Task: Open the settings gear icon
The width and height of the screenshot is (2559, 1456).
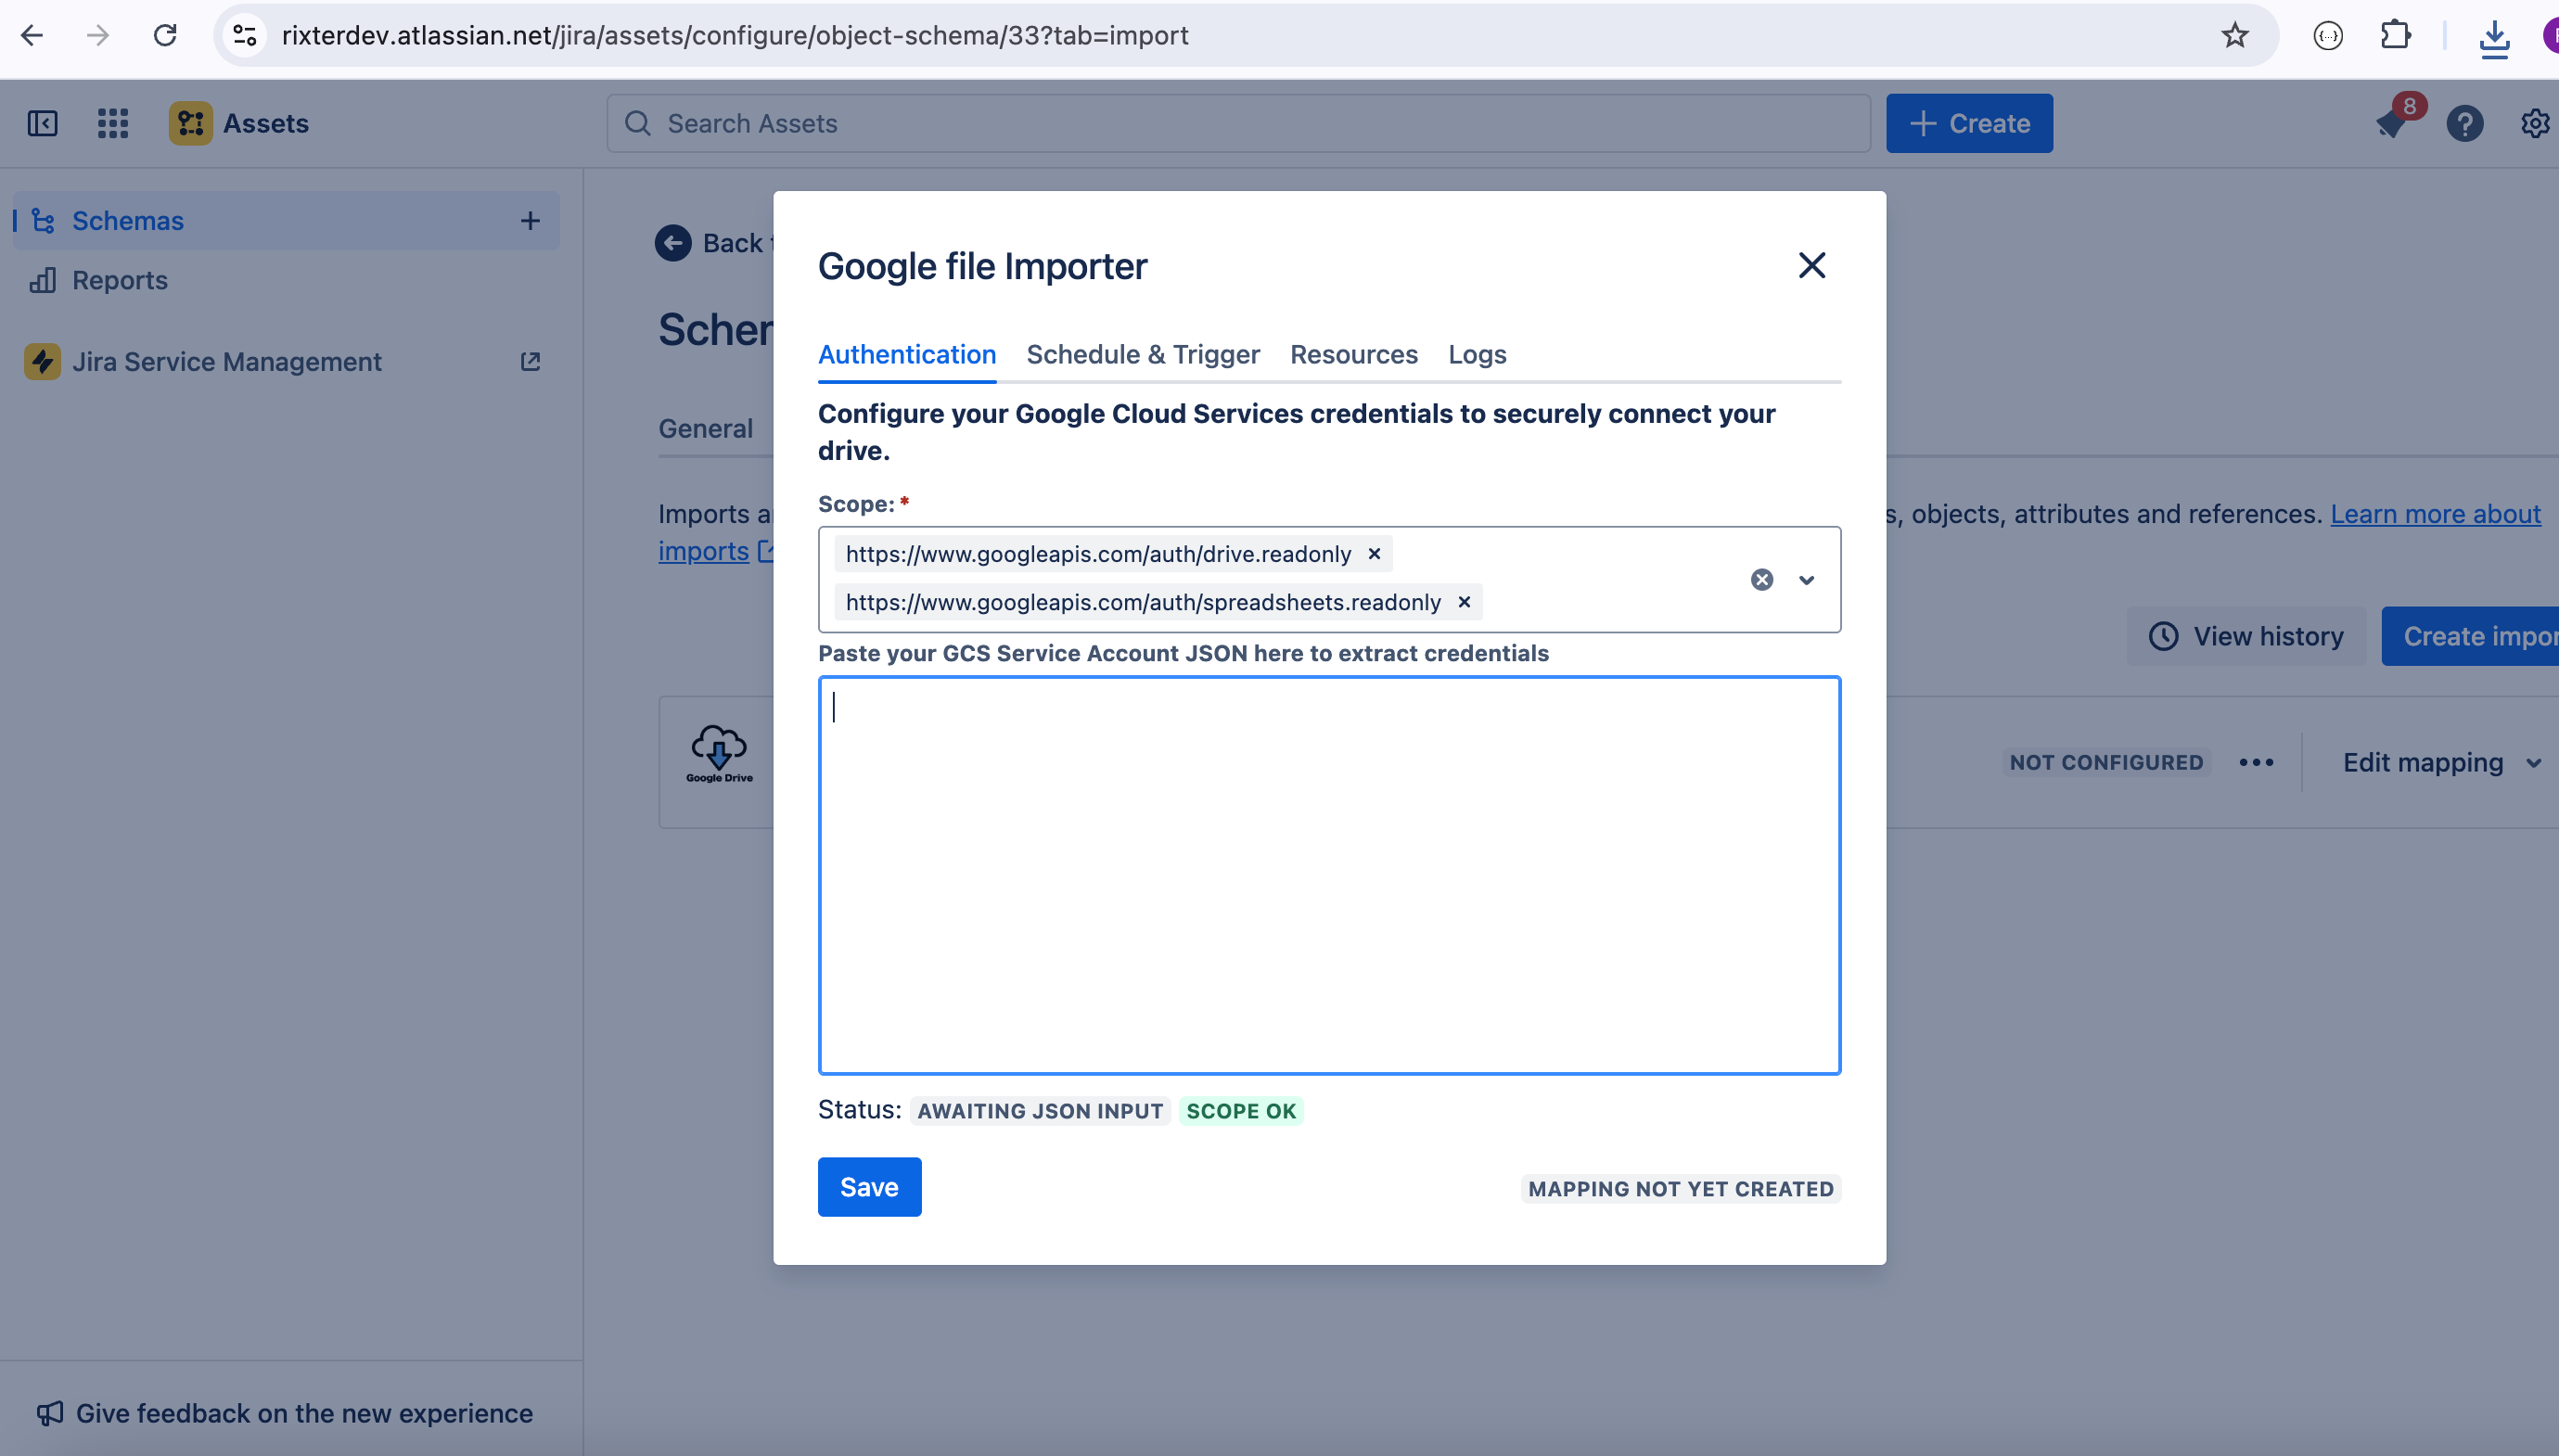Action: [2535, 123]
